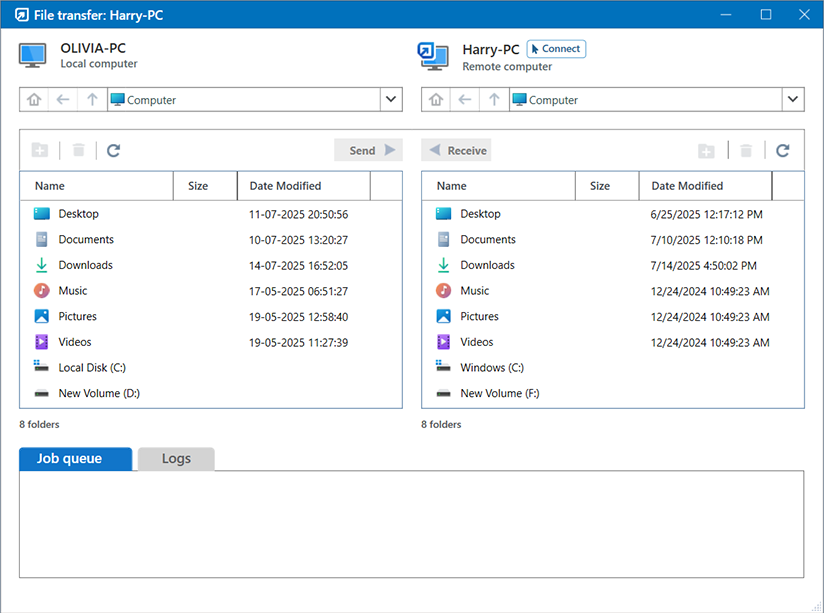This screenshot has height=613, width=824.
Task: Select Windows (C:) drive on remote
Action: [x=491, y=368]
